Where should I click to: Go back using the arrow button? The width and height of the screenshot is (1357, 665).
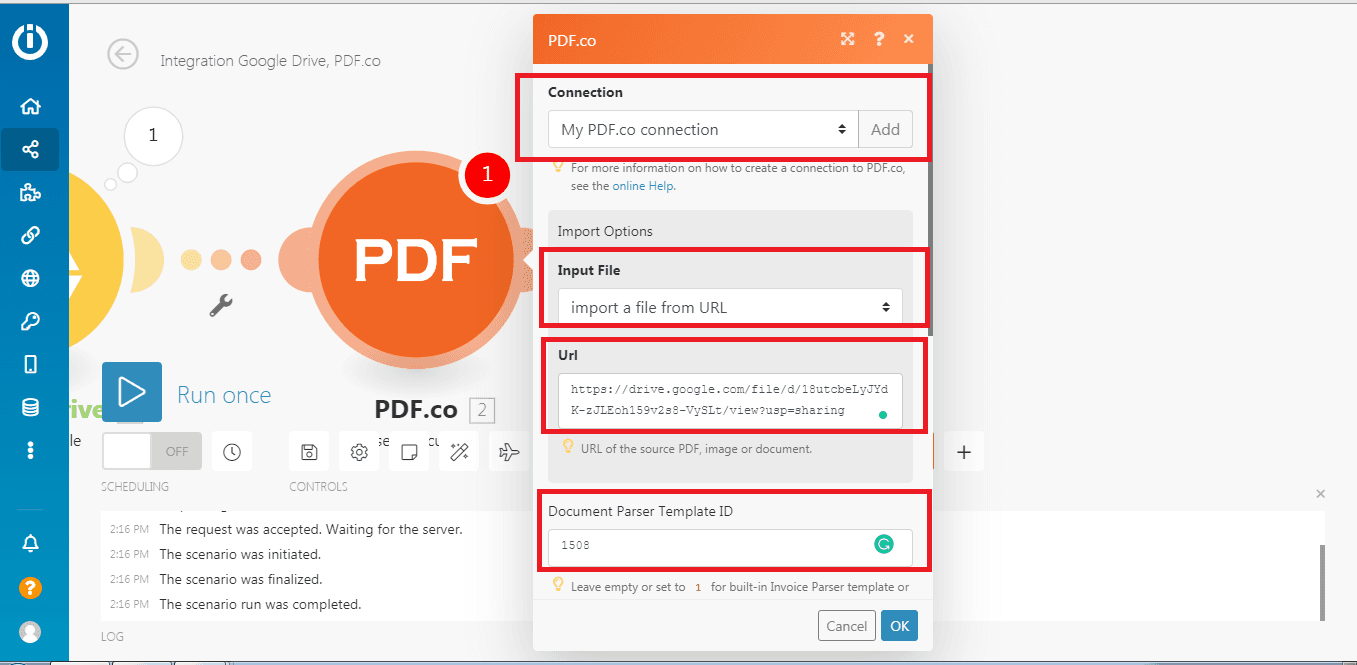click(x=123, y=55)
